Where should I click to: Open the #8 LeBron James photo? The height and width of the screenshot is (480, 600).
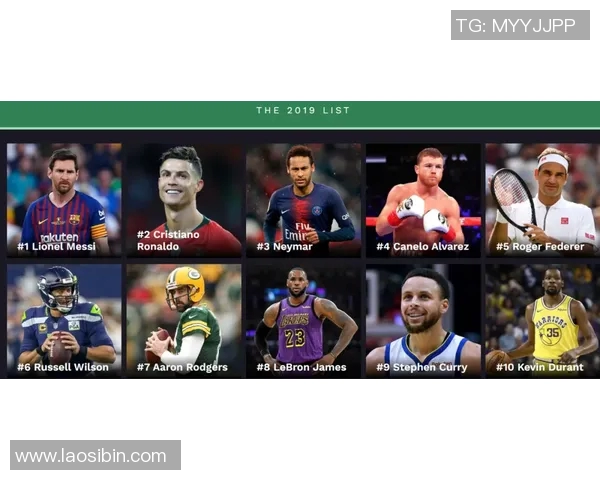pos(303,320)
